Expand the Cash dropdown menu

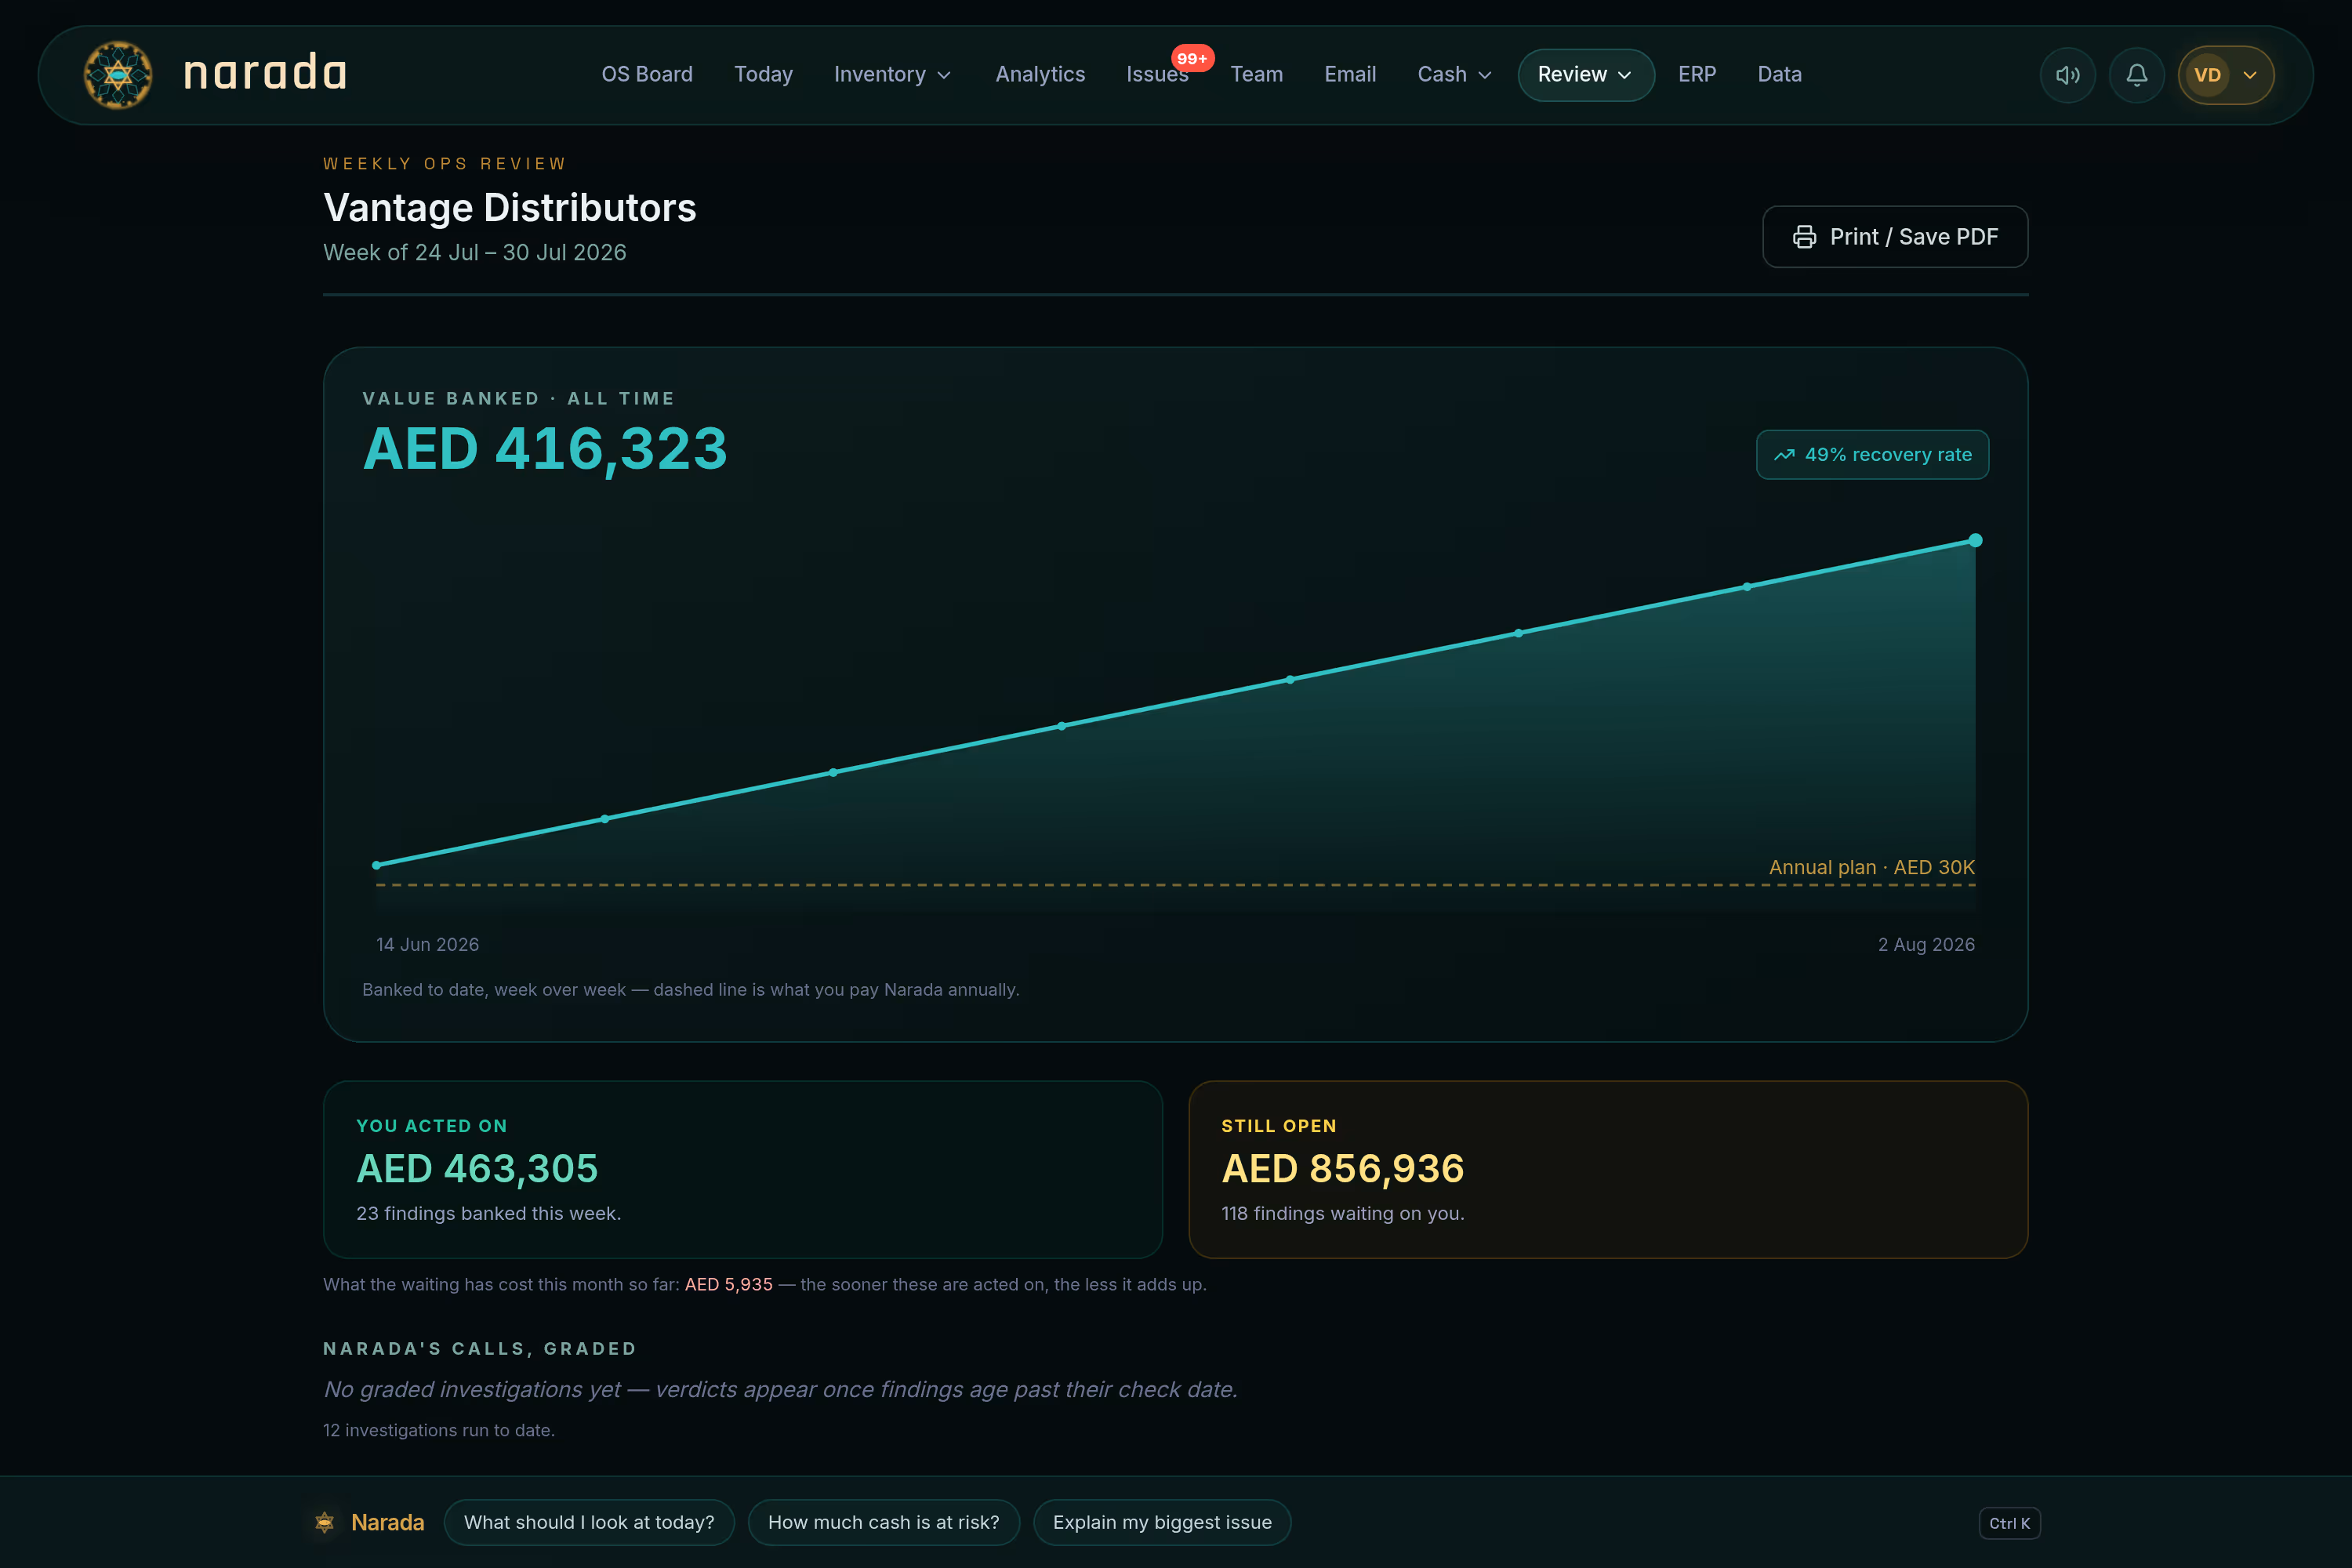pos(1454,75)
